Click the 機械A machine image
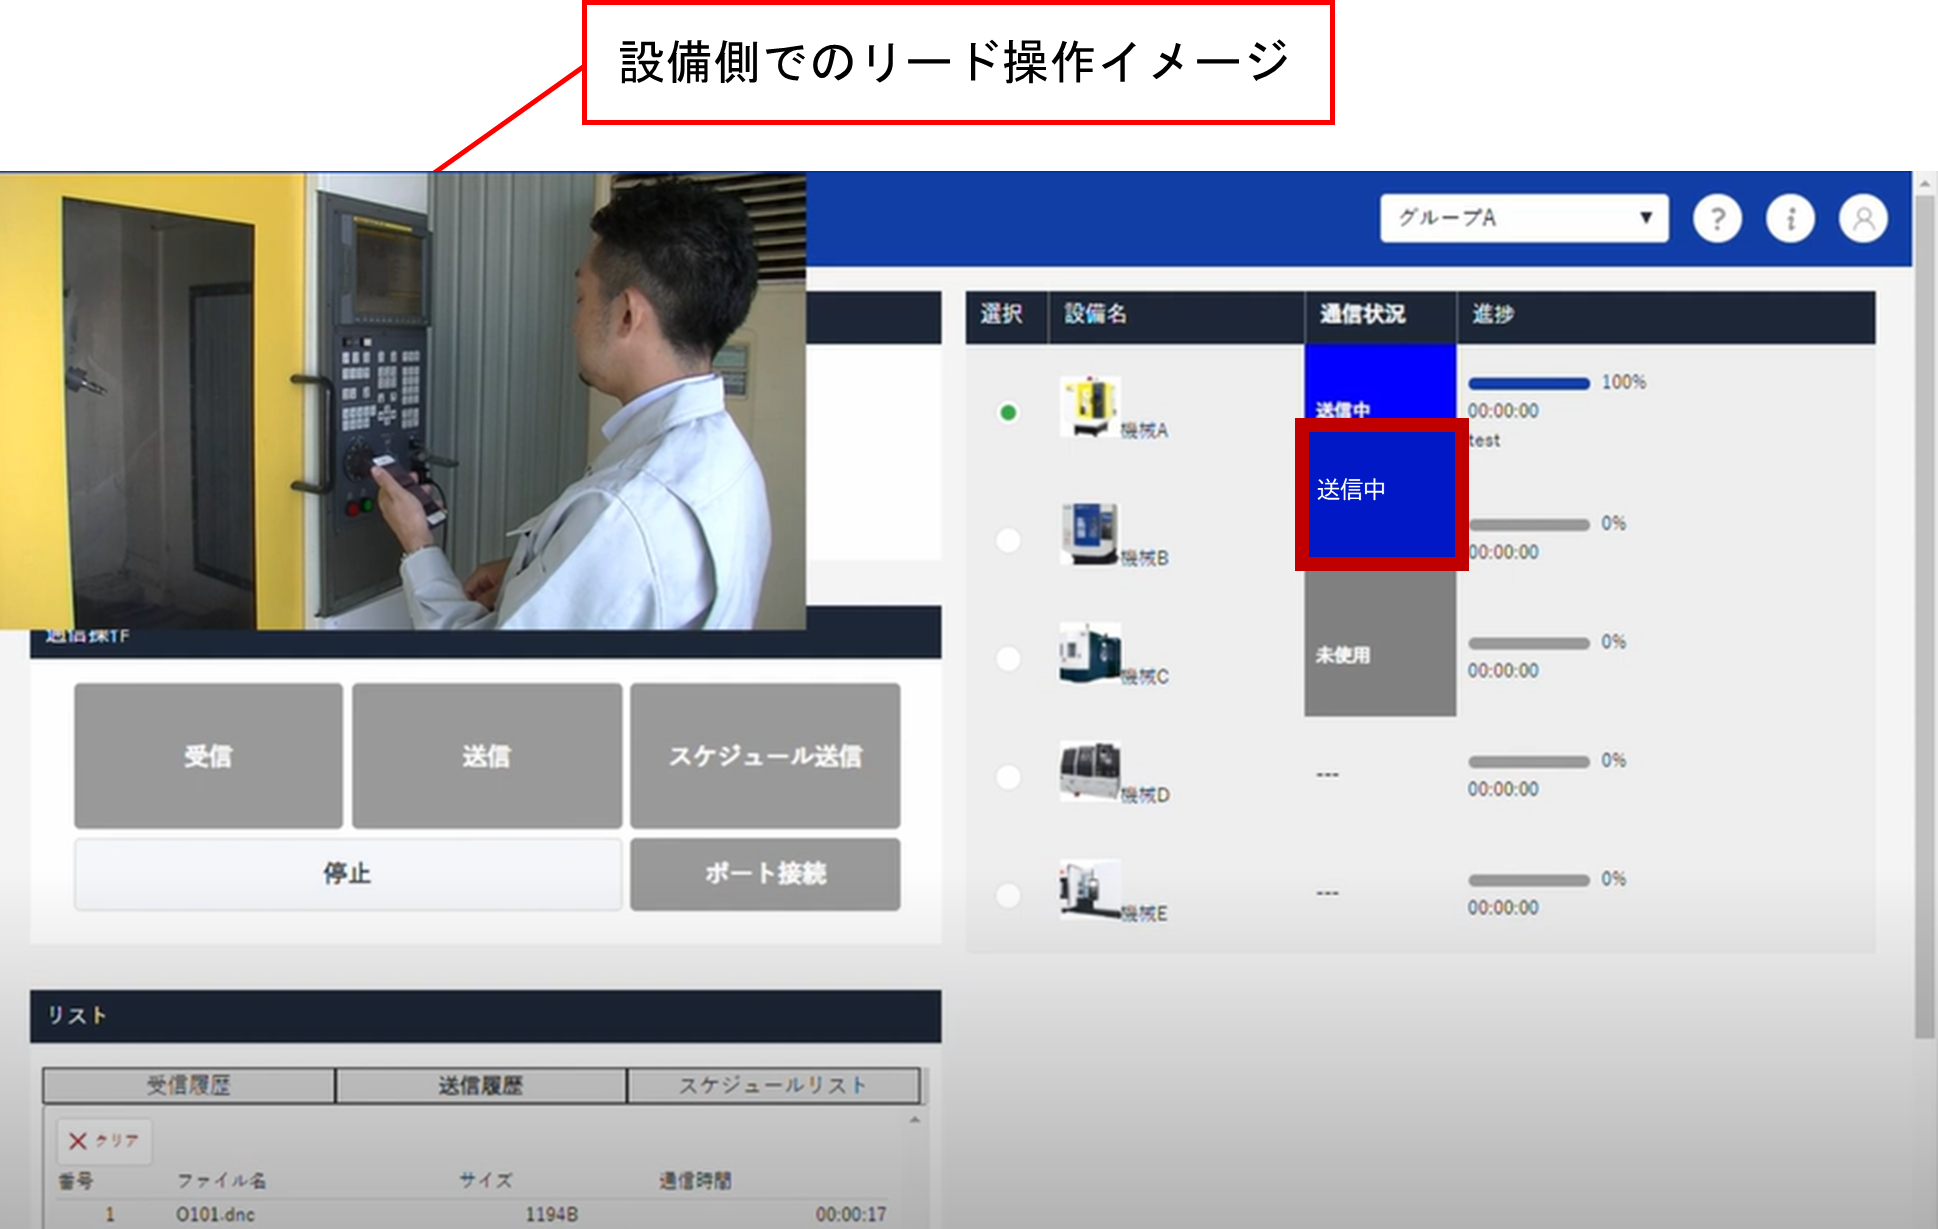The height and width of the screenshot is (1229, 1938). coord(1089,406)
